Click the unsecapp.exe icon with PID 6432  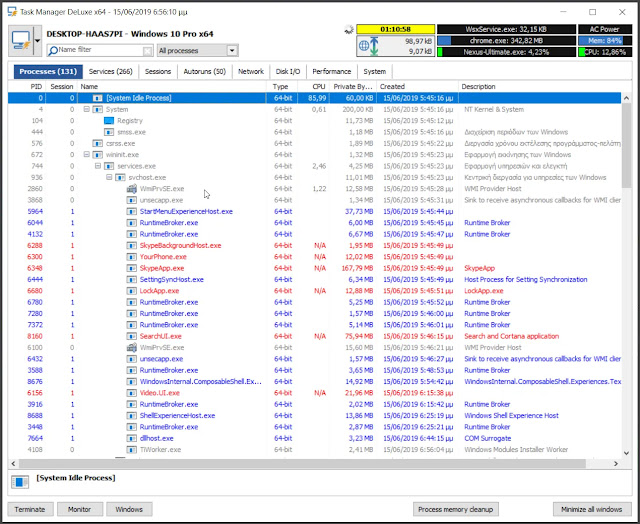pos(131,359)
